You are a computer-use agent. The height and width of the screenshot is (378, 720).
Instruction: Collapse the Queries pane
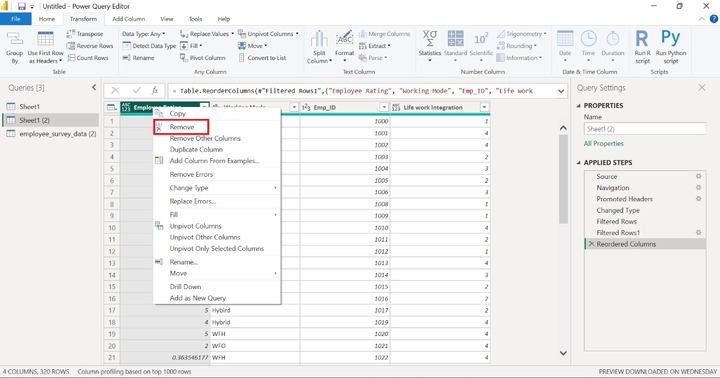(x=94, y=87)
